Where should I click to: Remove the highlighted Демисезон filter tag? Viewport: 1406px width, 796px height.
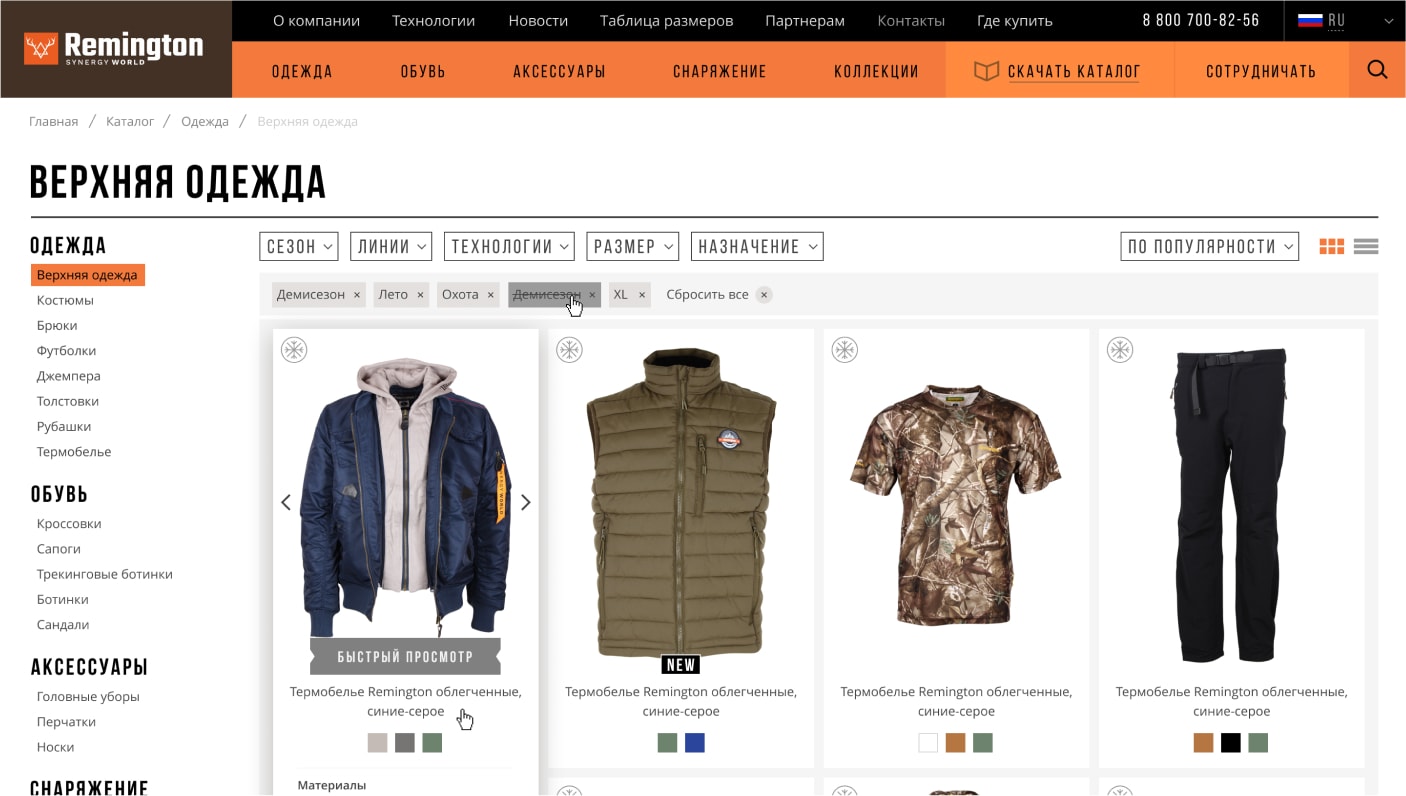pos(592,295)
